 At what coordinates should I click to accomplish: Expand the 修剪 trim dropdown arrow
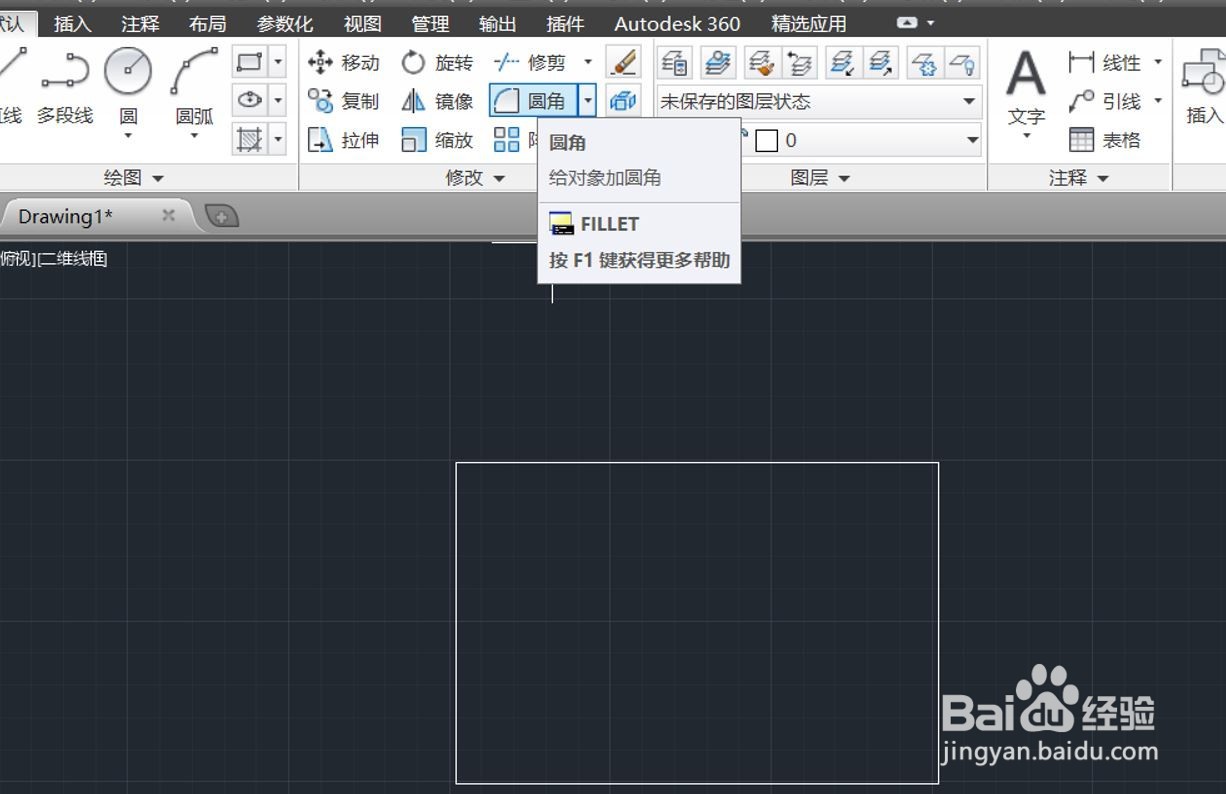[x=588, y=63]
